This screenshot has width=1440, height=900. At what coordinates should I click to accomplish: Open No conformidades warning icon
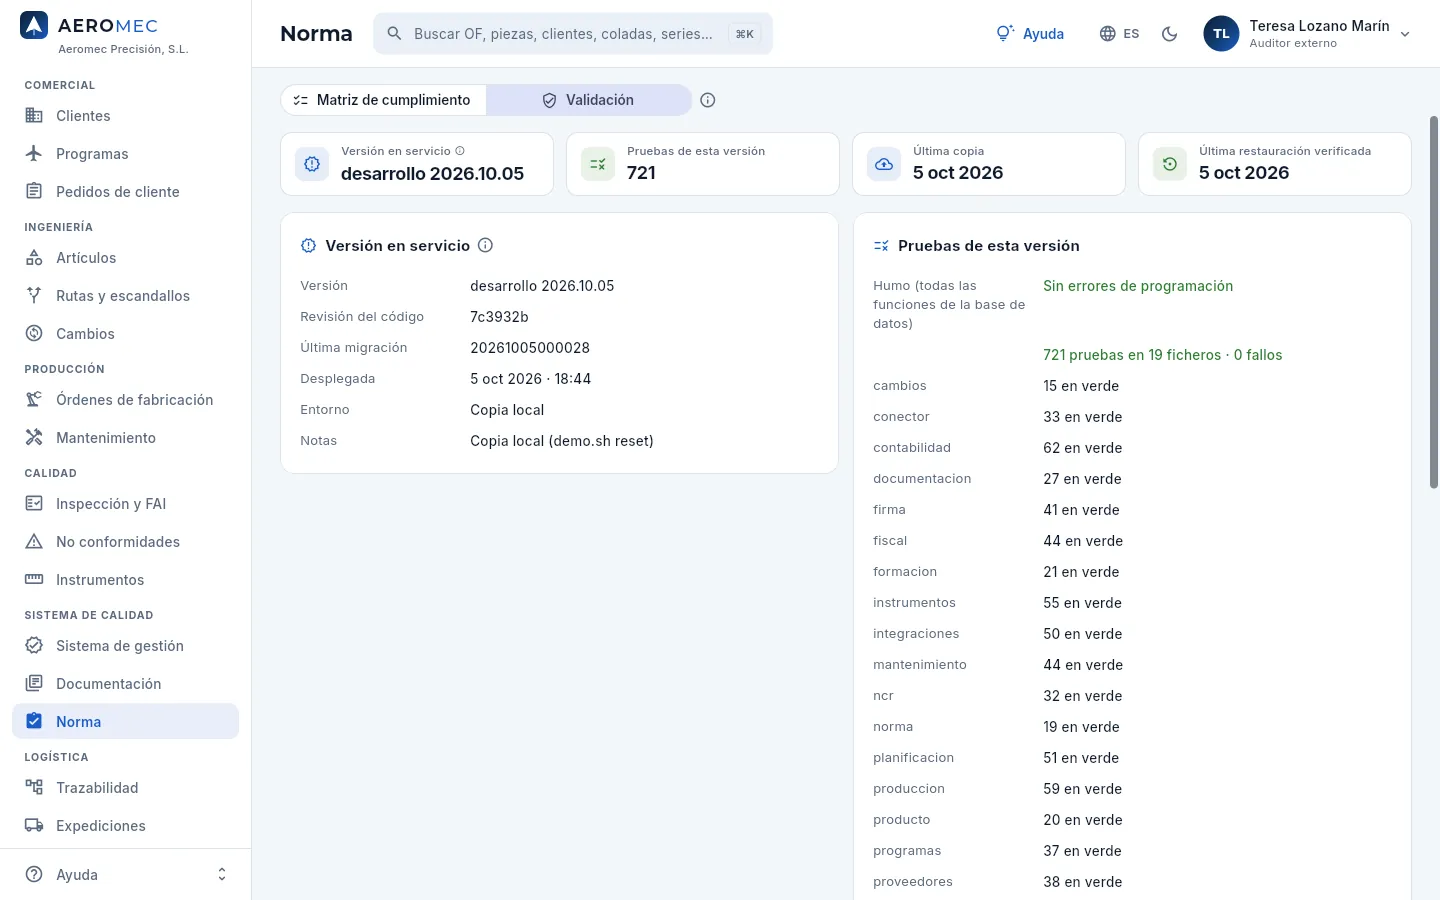pos(34,542)
